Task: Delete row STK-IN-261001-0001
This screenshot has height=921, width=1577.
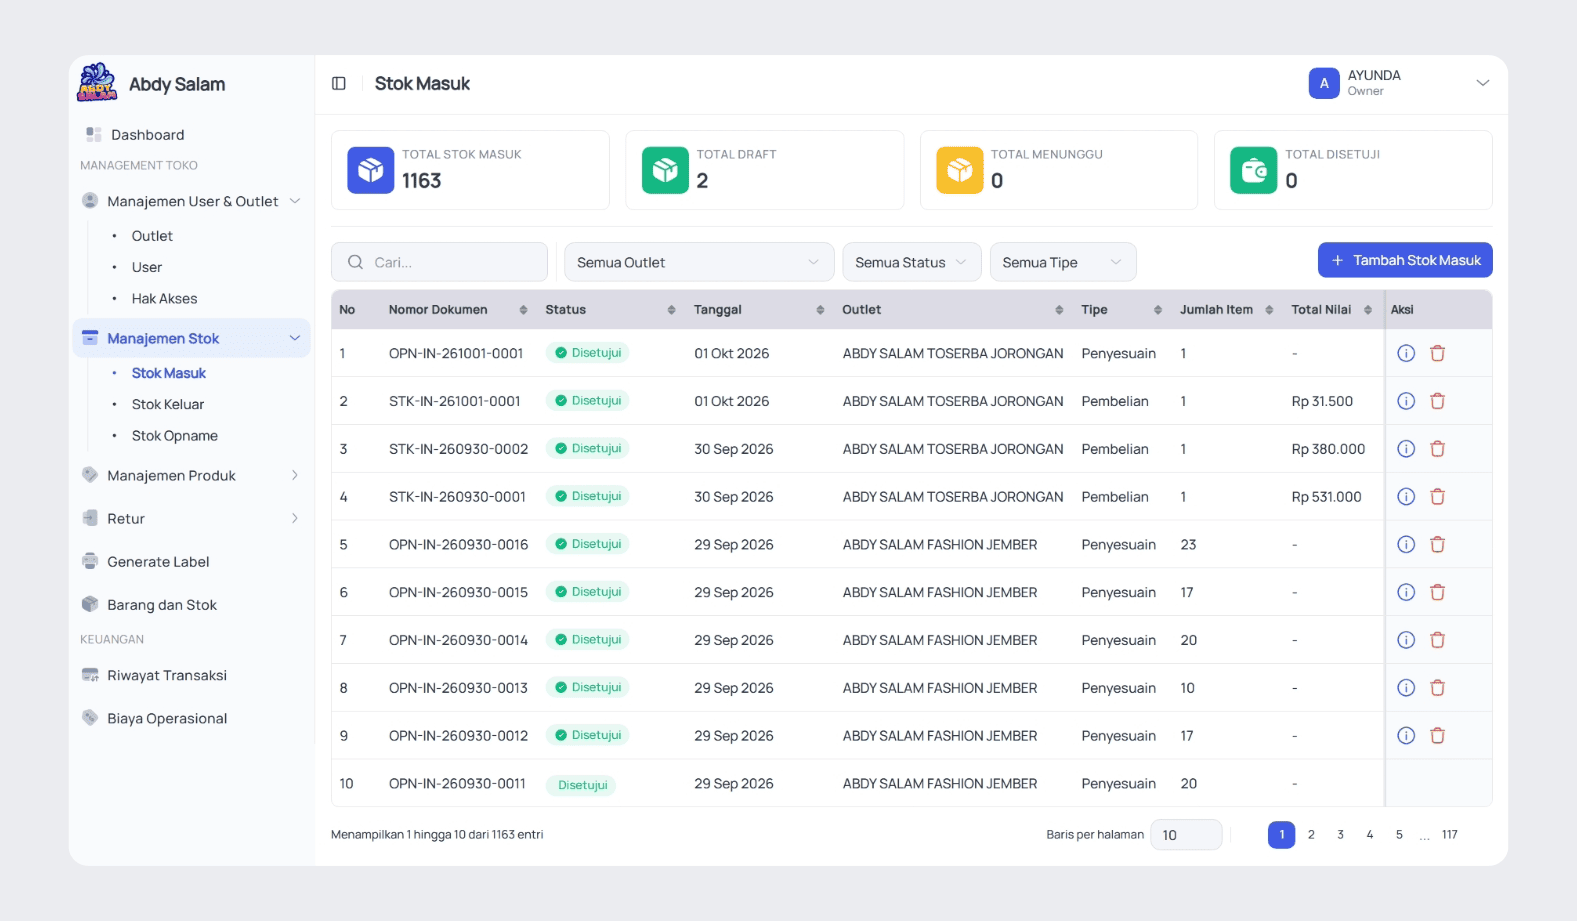Action: (x=1437, y=401)
